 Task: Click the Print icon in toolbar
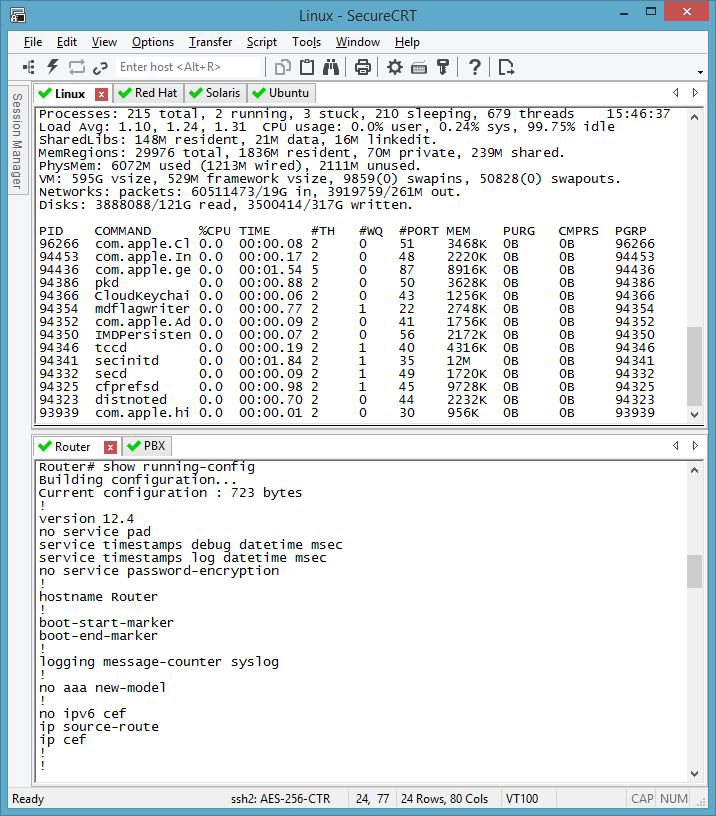(x=363, y=67)
